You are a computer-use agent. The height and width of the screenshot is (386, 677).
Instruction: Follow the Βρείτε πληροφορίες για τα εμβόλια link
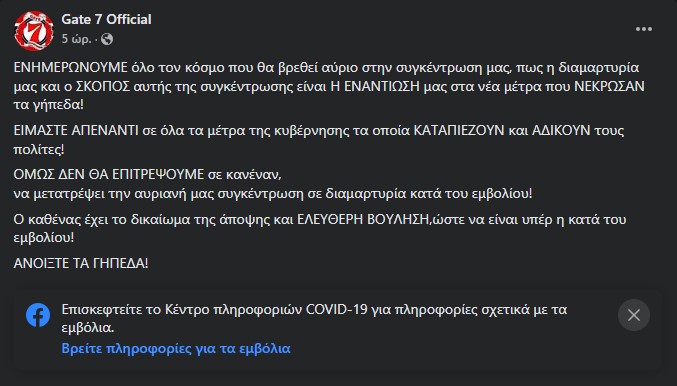pyautogui.click(x=176, y=348)
